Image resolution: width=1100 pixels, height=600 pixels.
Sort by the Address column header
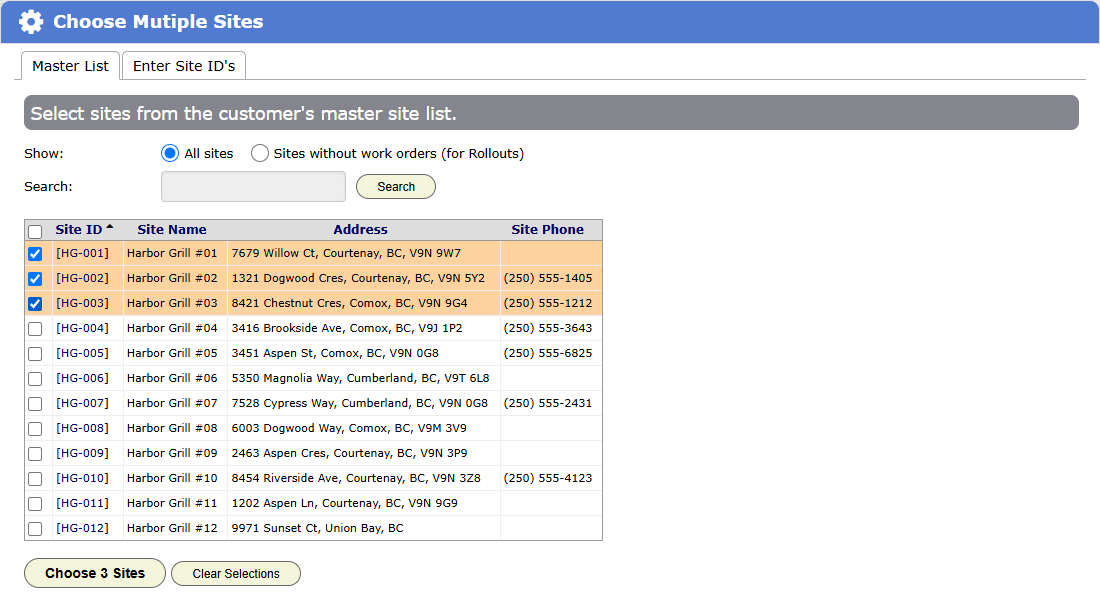click(360, 229)
